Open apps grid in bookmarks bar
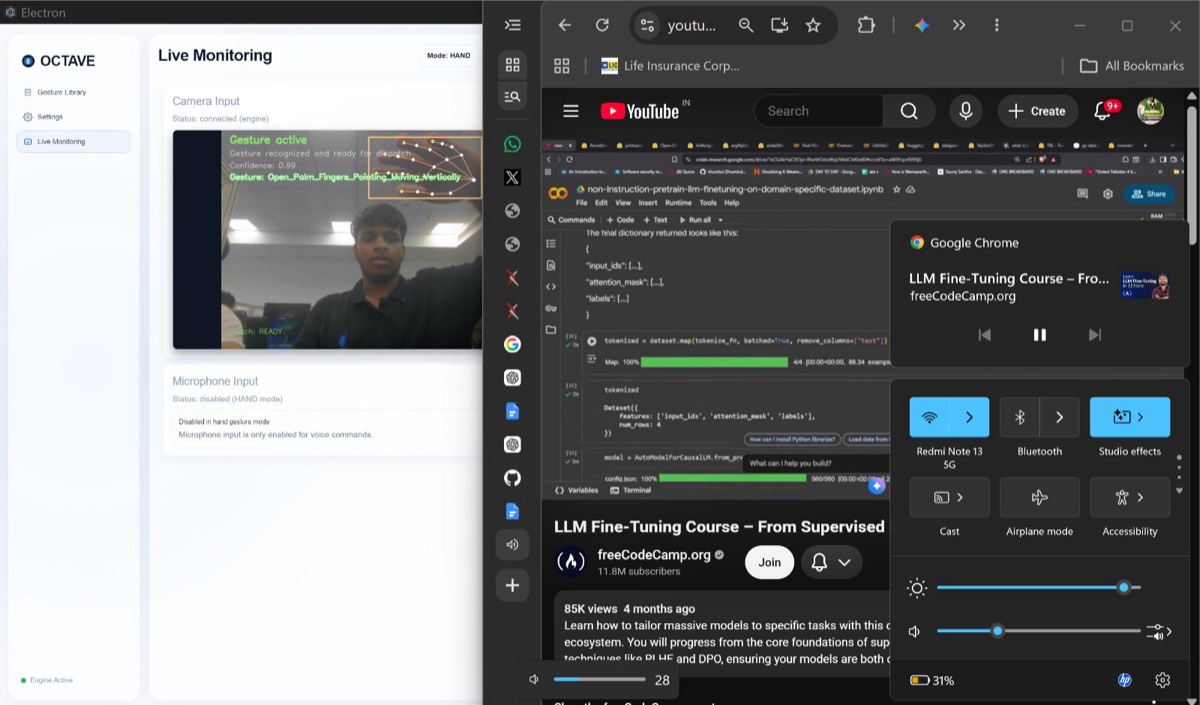 [562, 66]
